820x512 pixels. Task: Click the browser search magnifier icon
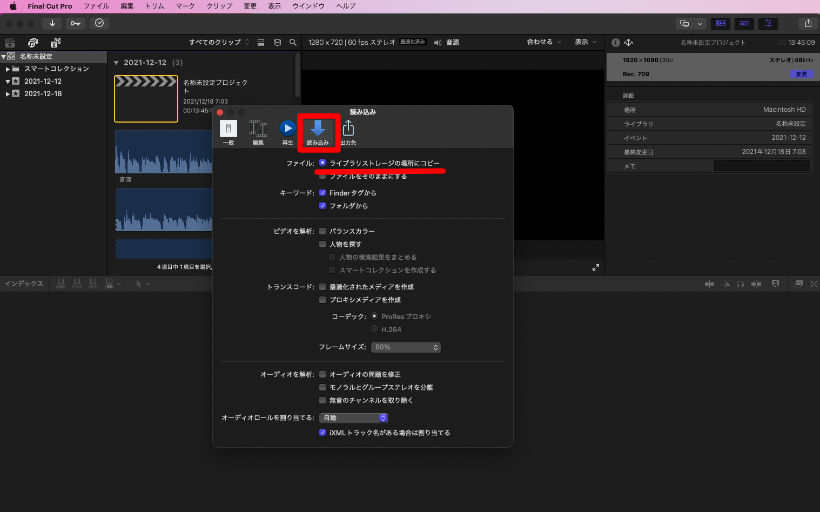click(293, 42)
